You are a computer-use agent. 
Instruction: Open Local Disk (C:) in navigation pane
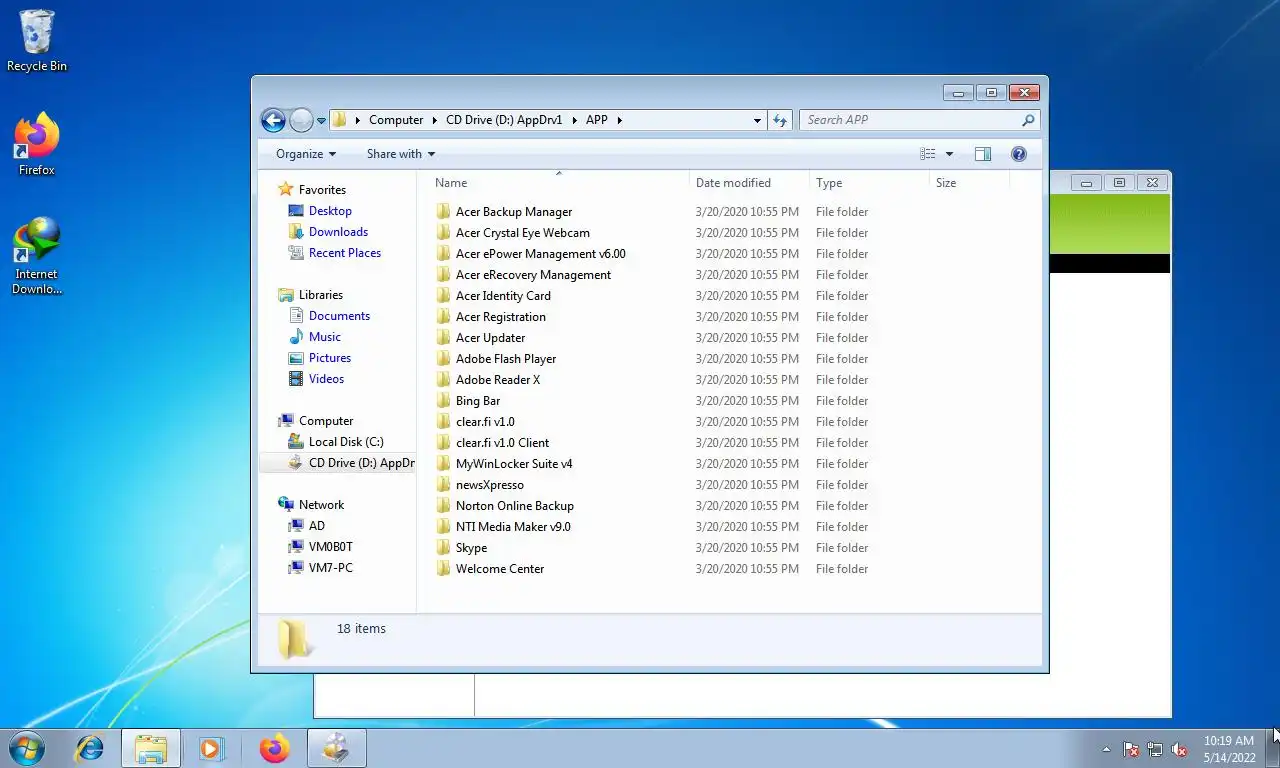[346, 442]
